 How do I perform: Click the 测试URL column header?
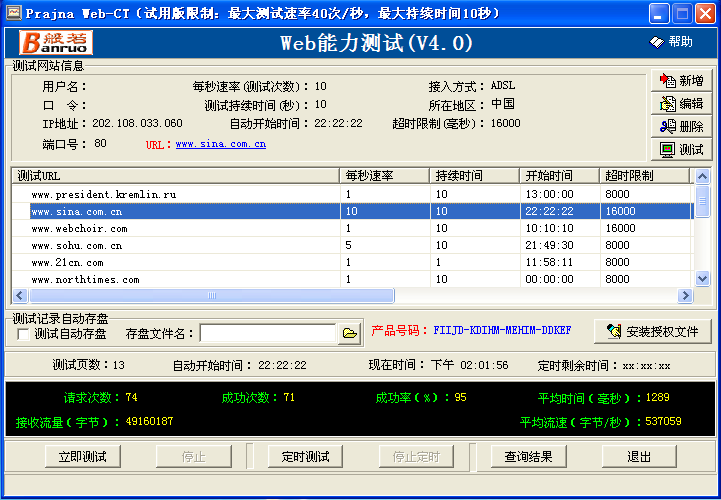(176, 176)
